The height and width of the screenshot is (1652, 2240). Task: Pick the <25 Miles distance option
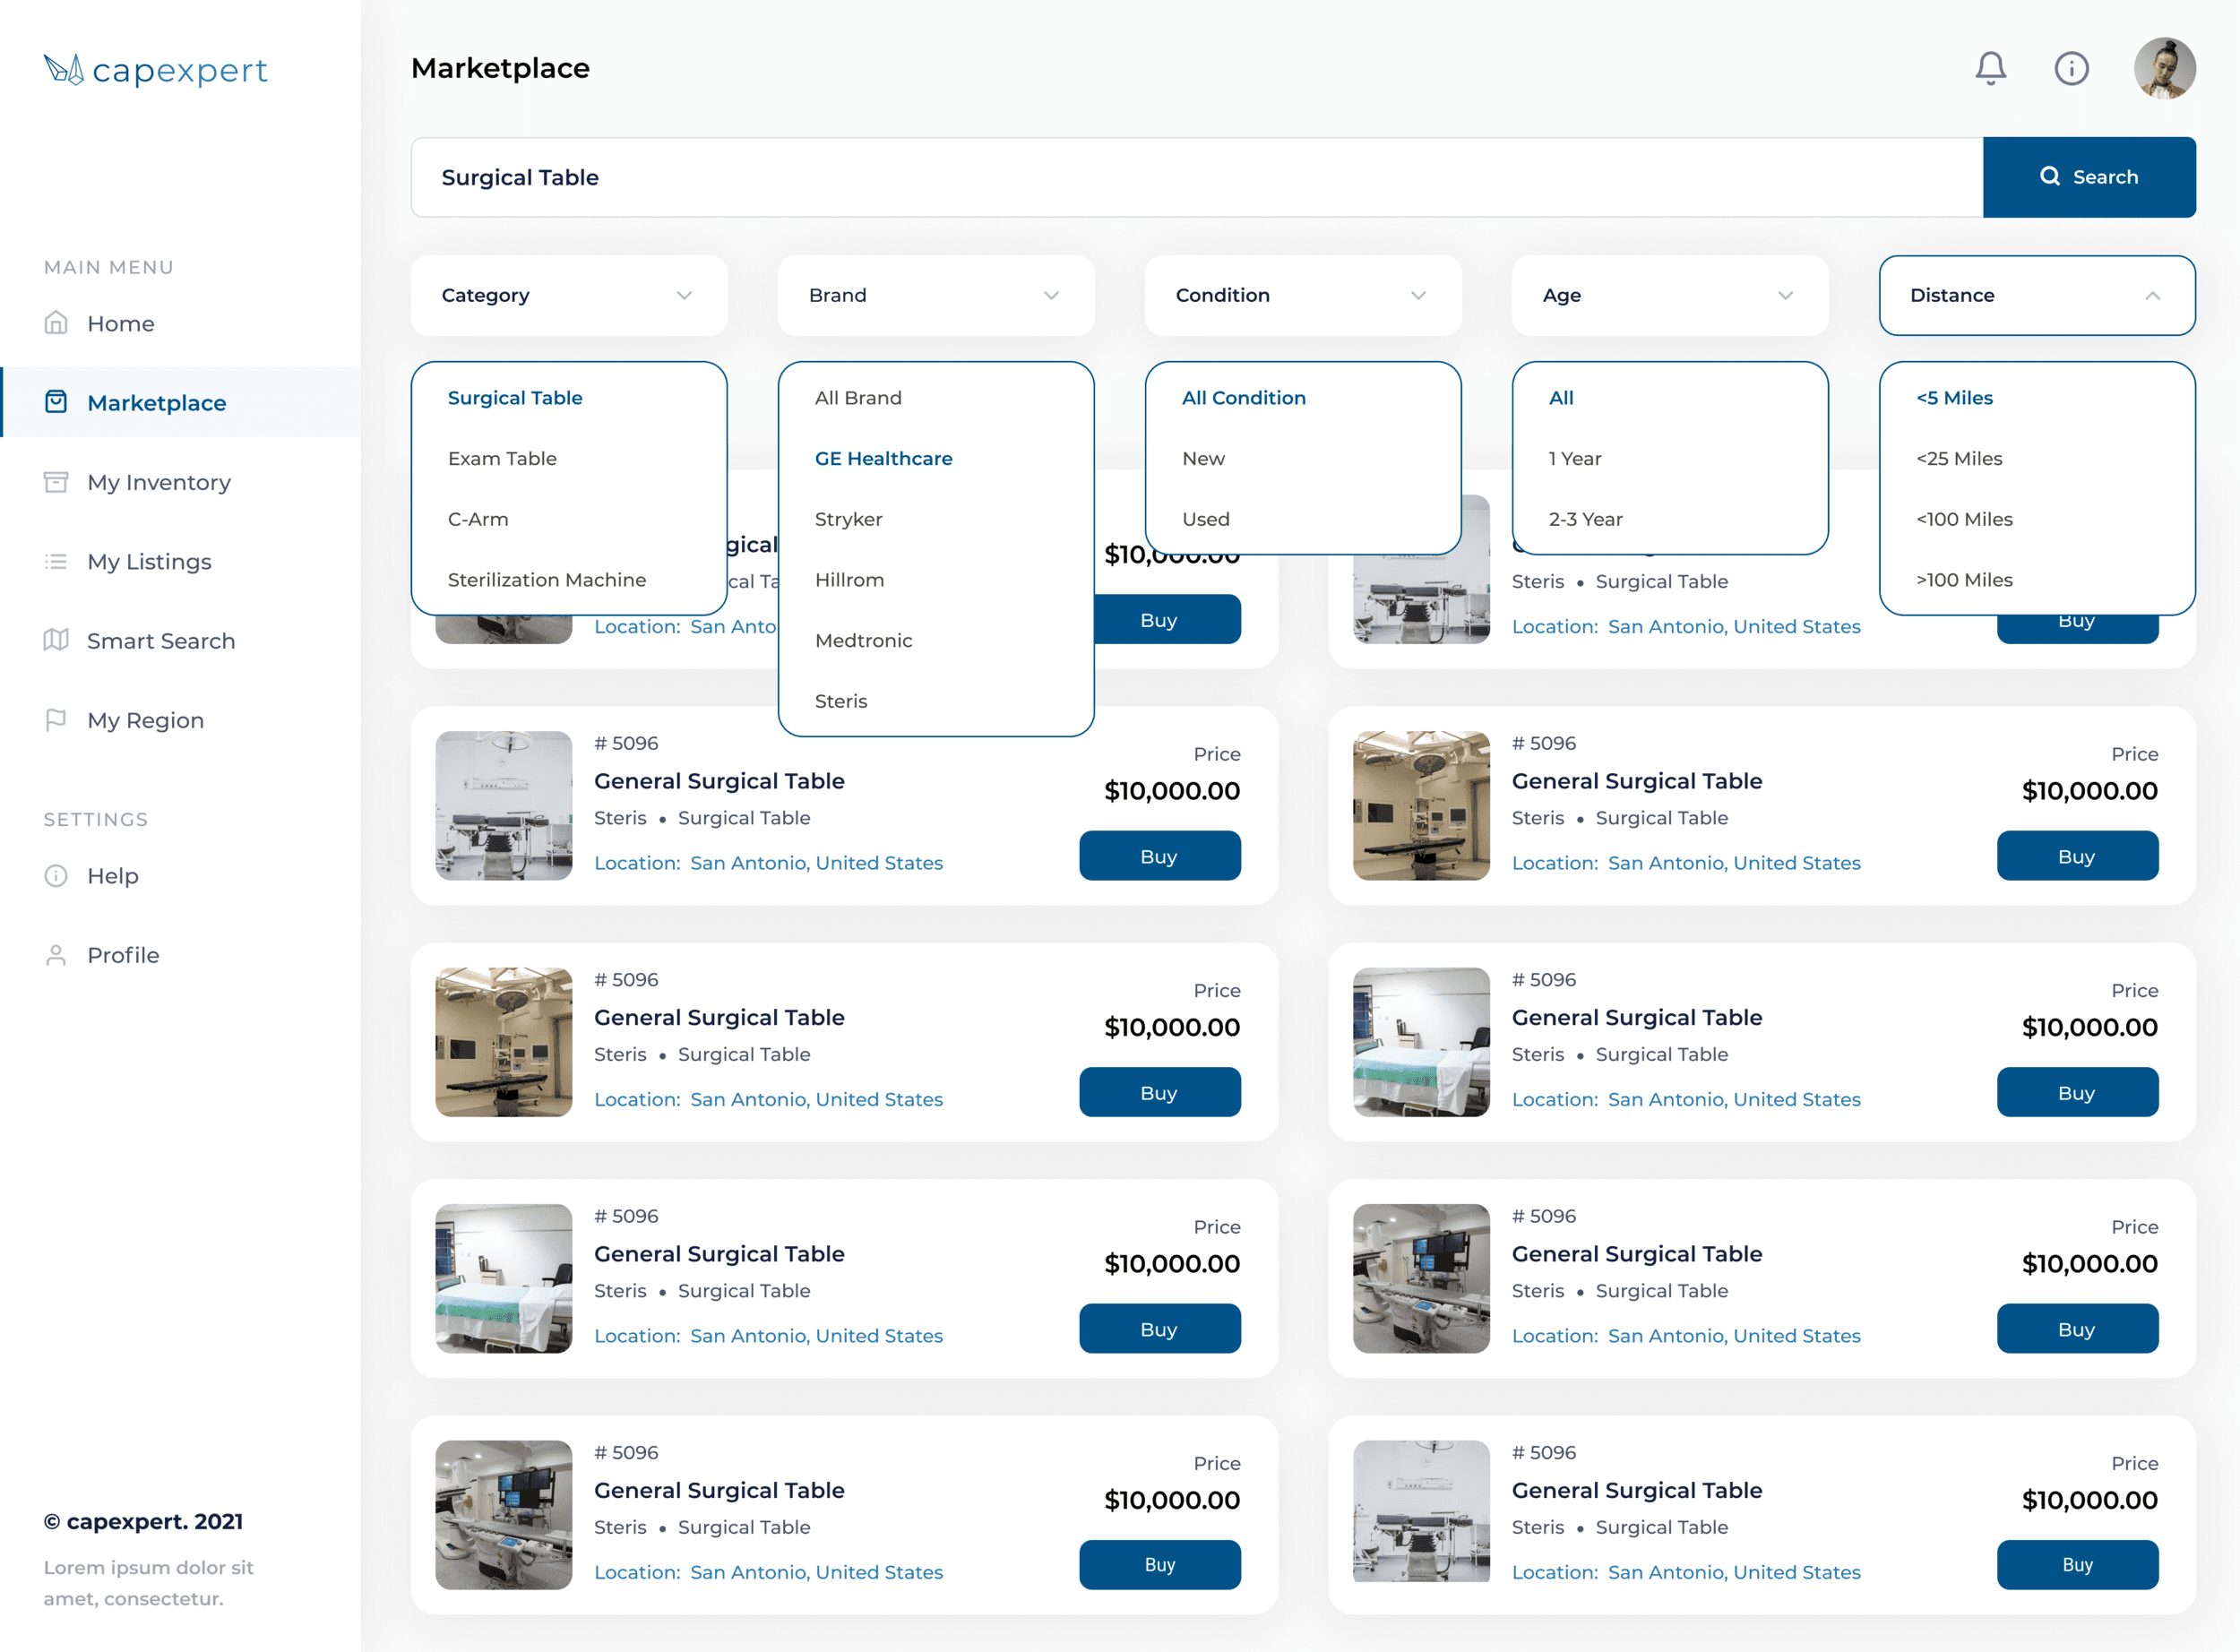pos(1958,458)
